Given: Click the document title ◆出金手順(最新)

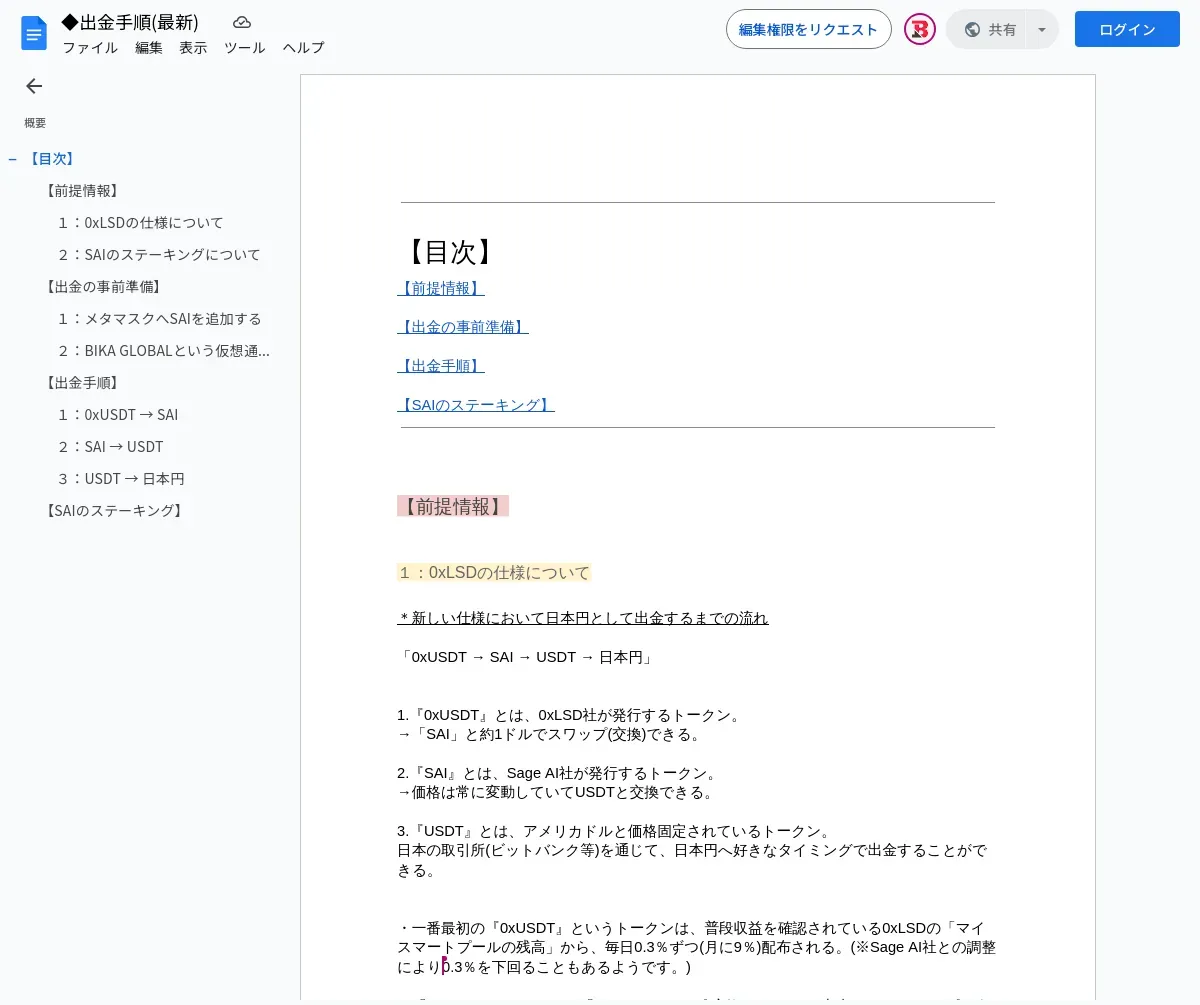Looking at the screenshot, I should (130, 22).
